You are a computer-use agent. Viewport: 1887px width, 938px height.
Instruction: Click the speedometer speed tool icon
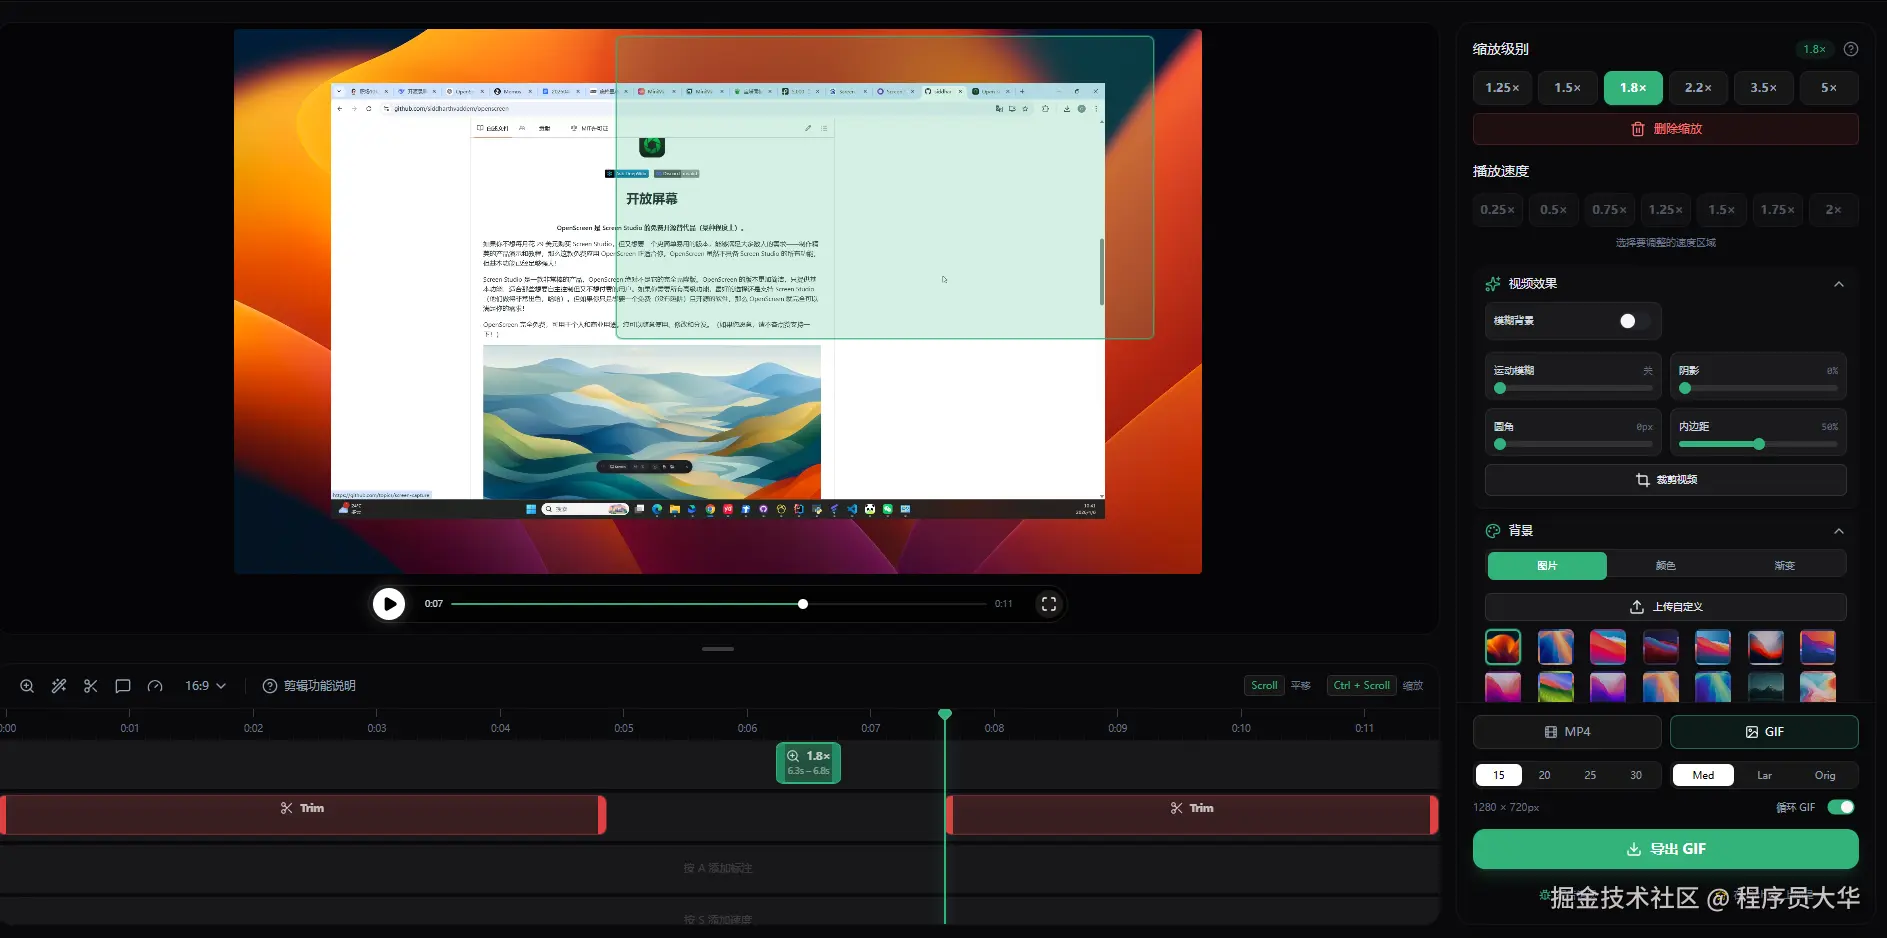(x=155, y=686)
